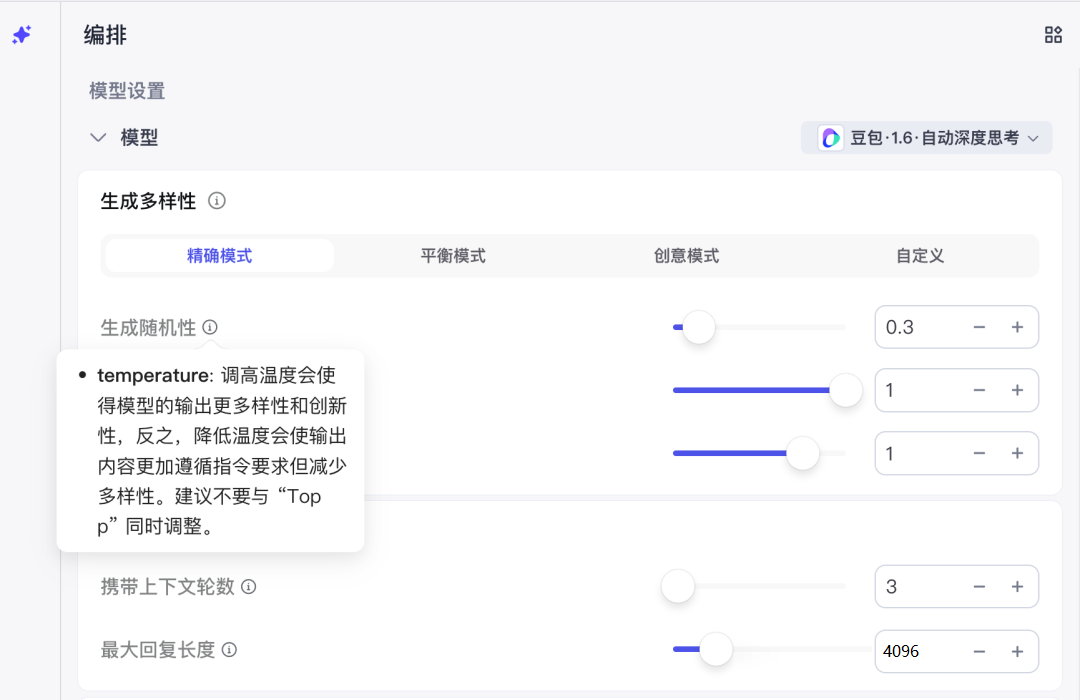This screenshot has height=700, width=1080.
Task: Click info icon next to 携带上下文轮数
Action: click(249, 587)
